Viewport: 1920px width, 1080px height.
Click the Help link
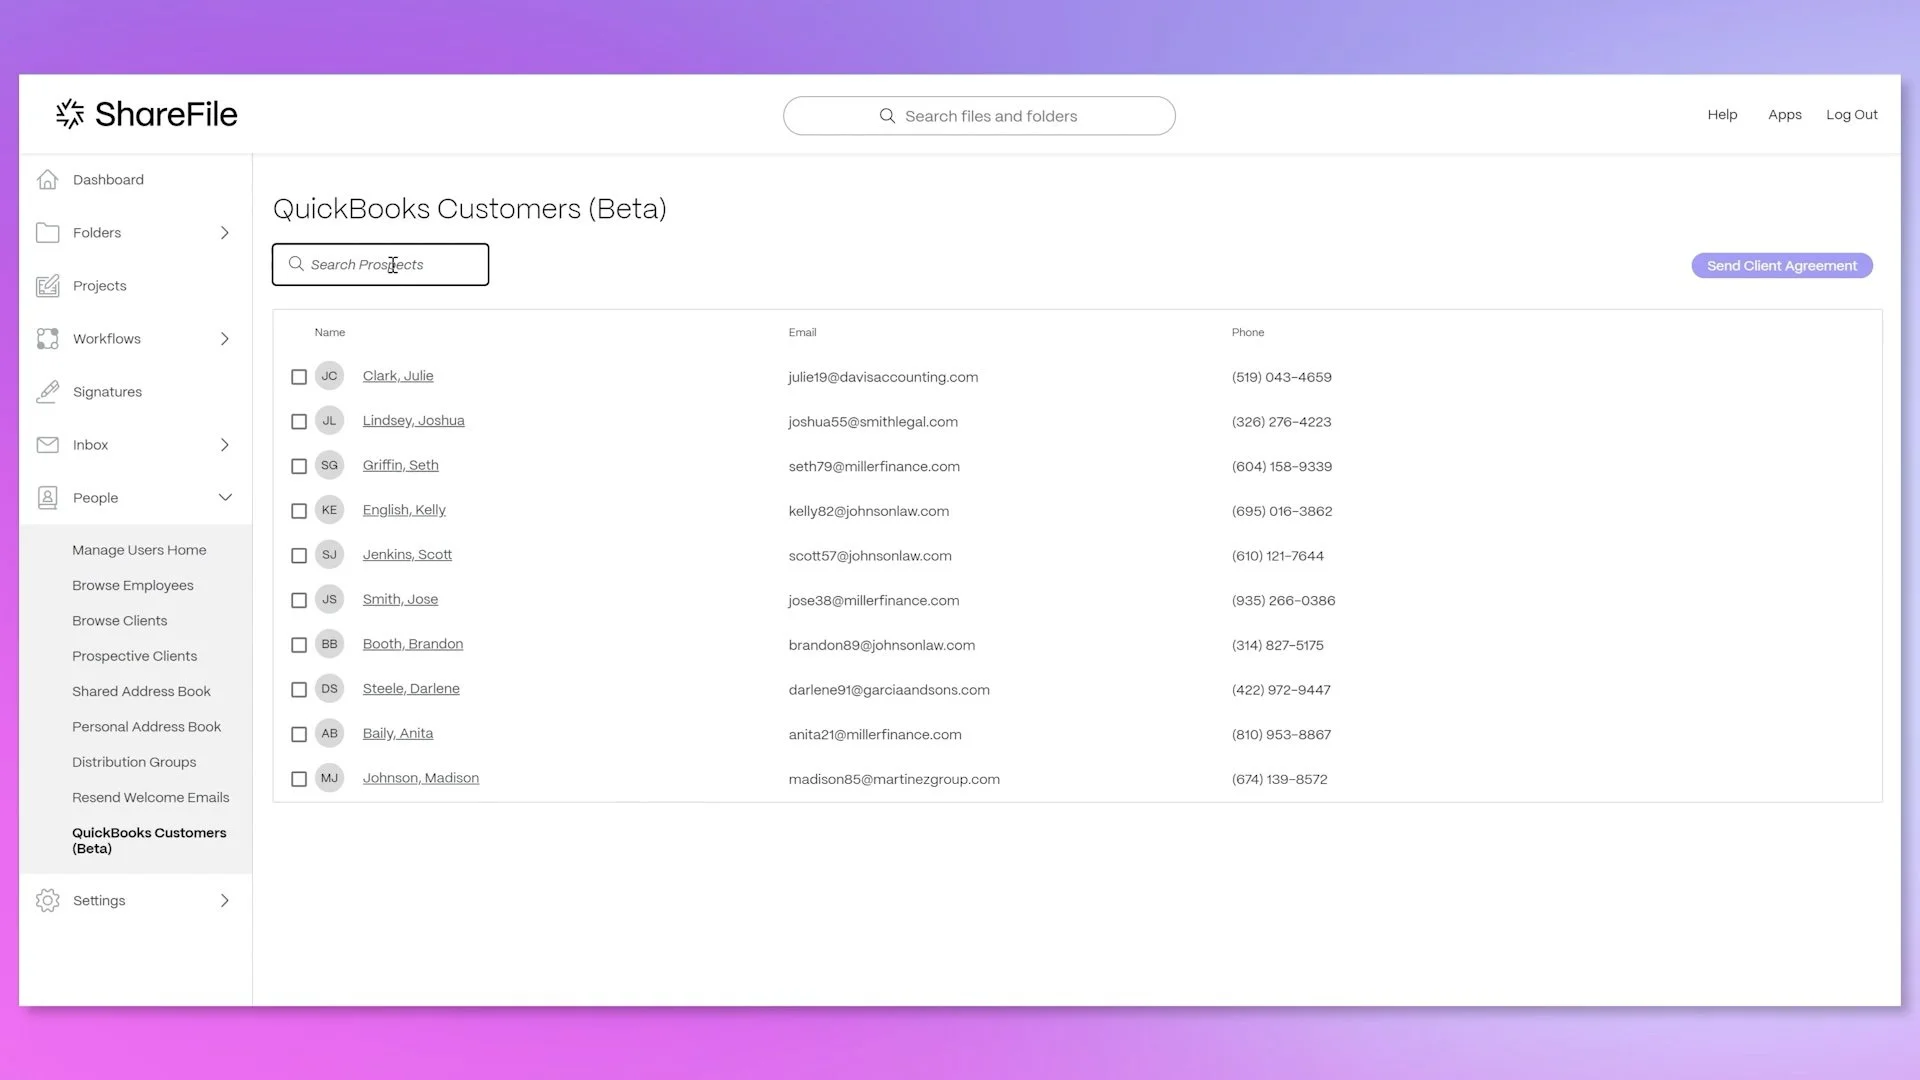pyautogui.click(x=1722, y=115)
